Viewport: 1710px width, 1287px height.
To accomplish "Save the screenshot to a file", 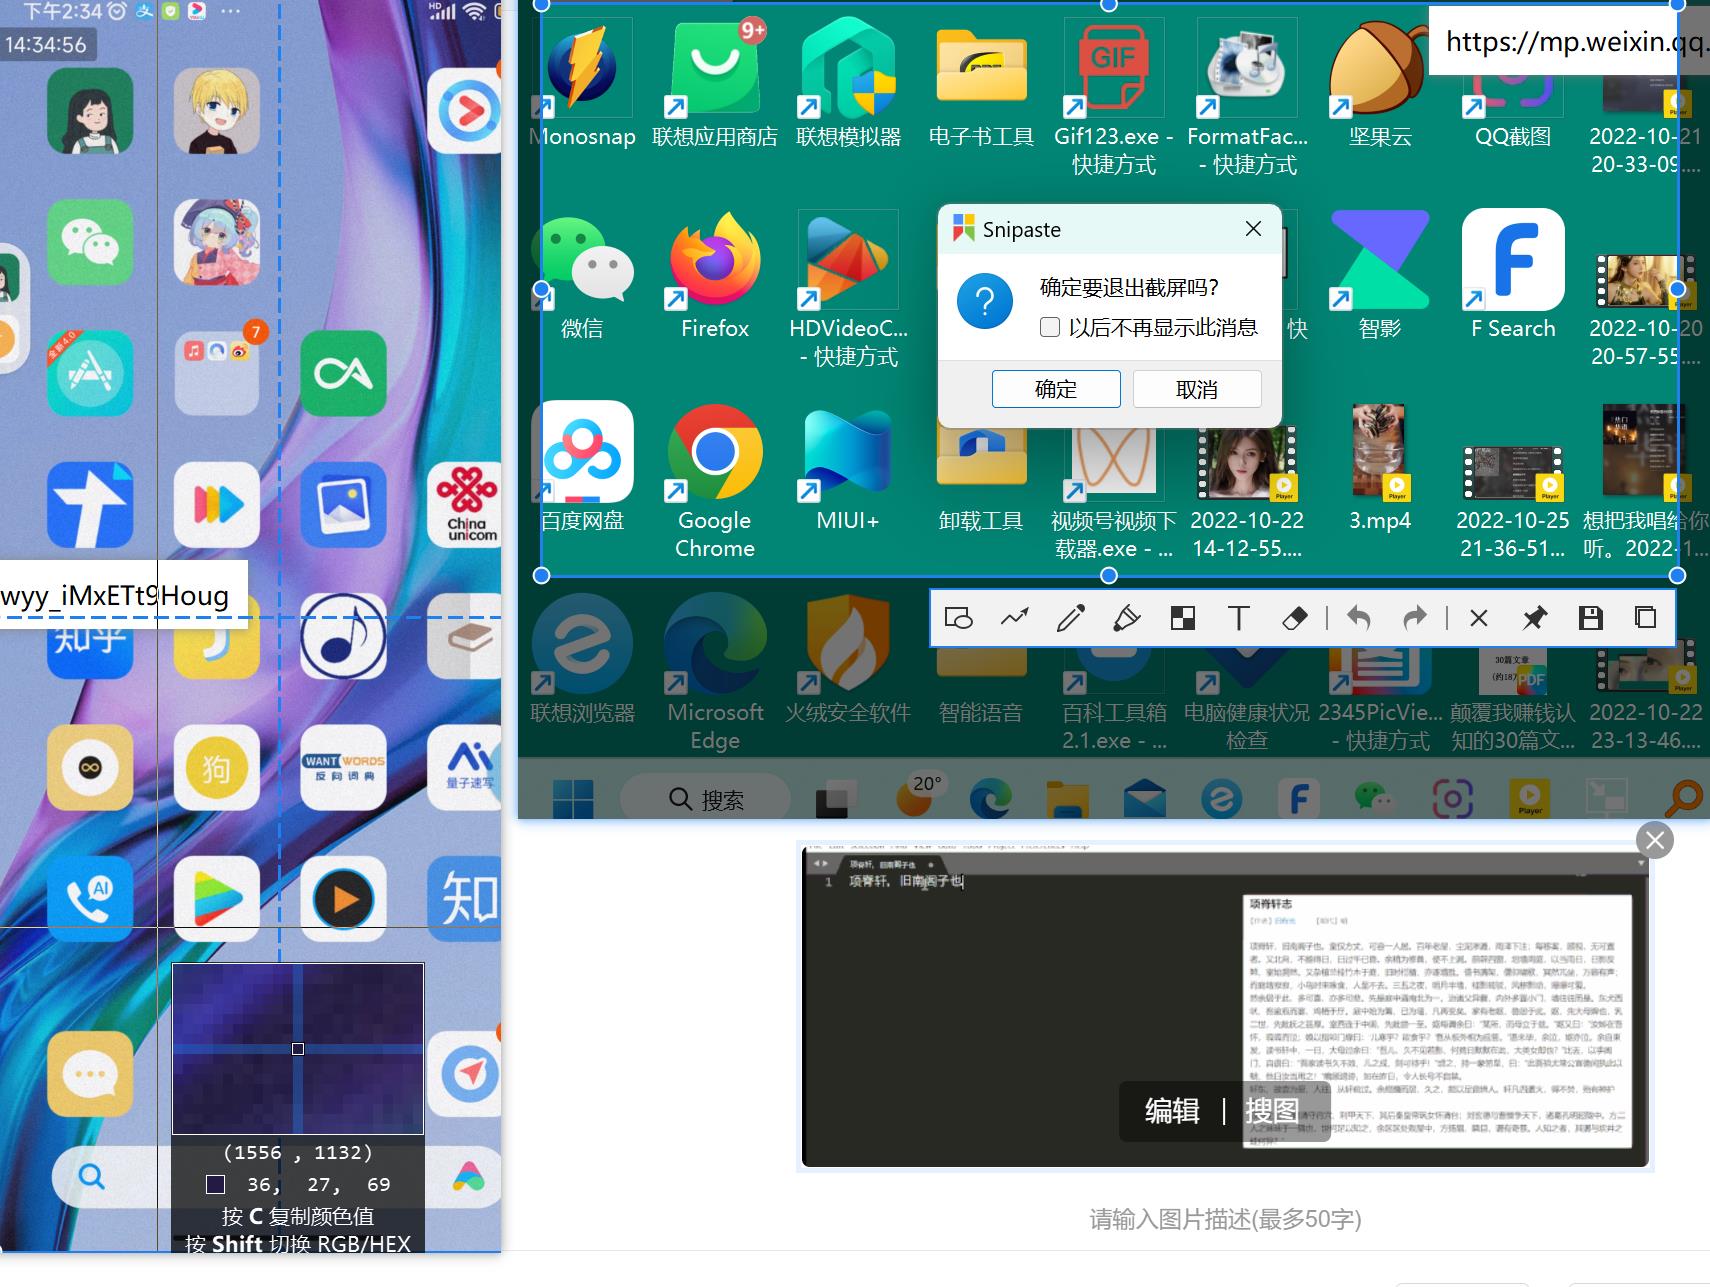I will pos(1590,618).
